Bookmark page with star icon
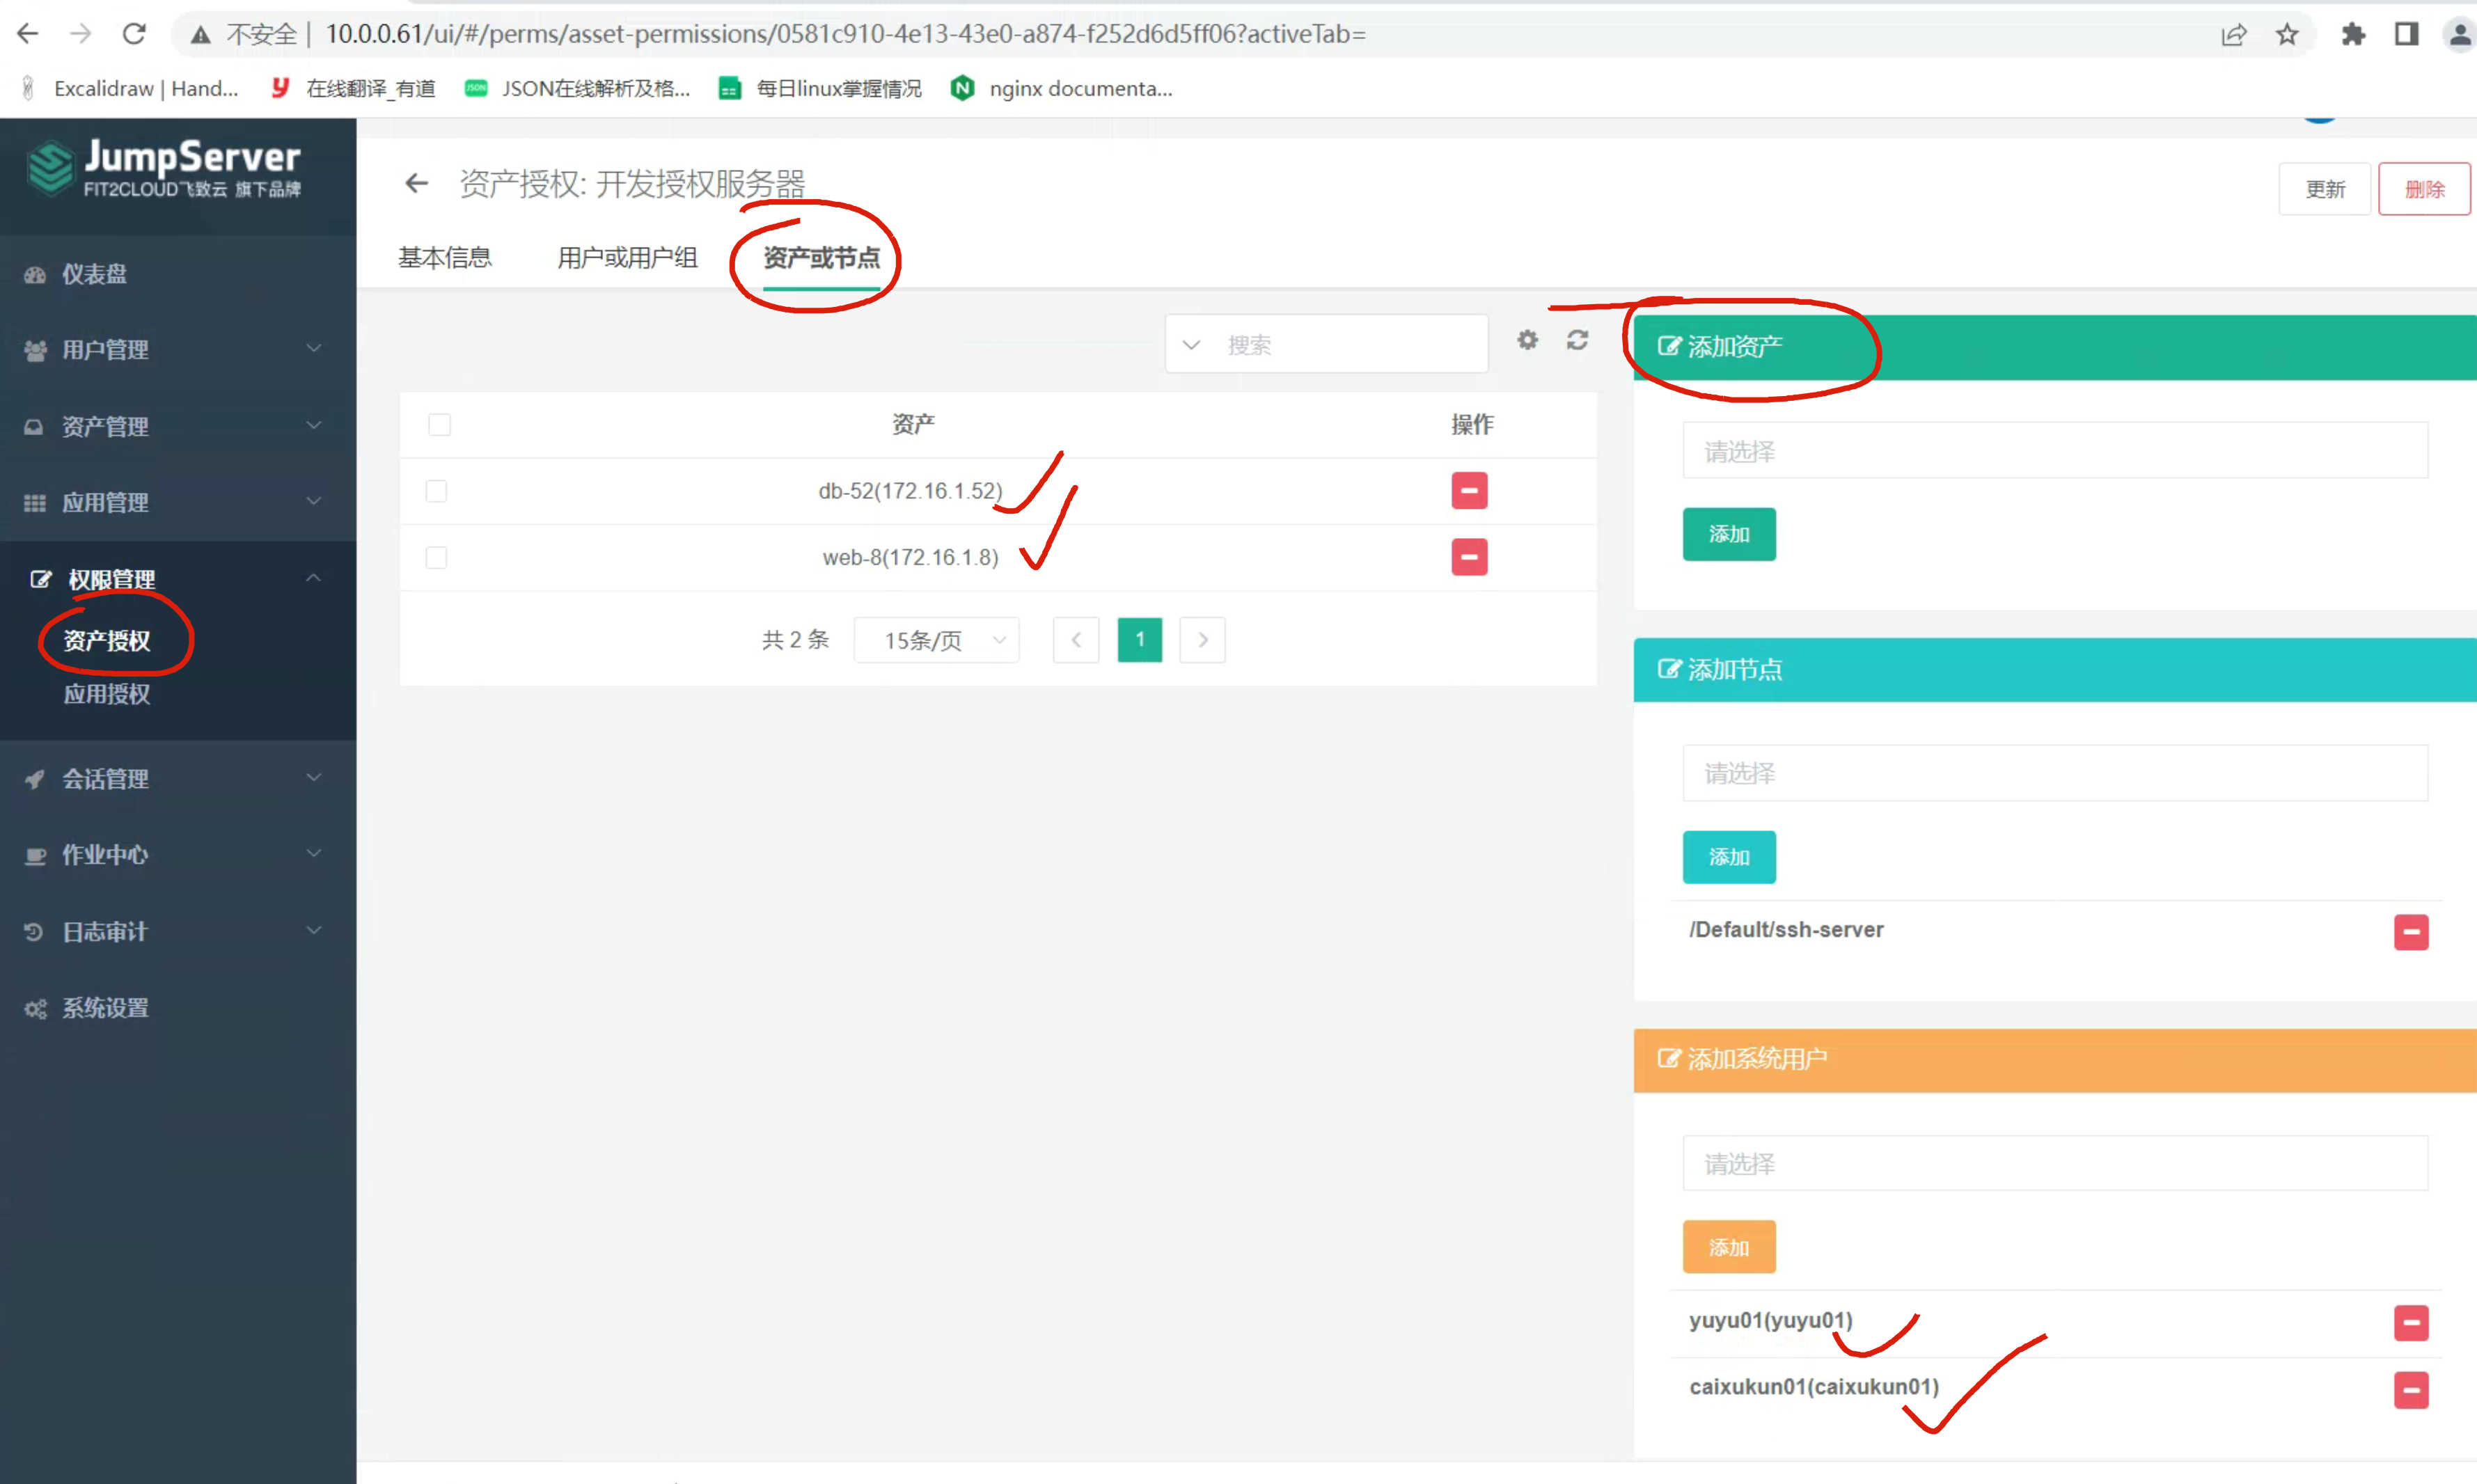Viewport: 2477px width, 1484px height. click(x=2286, y=35)
